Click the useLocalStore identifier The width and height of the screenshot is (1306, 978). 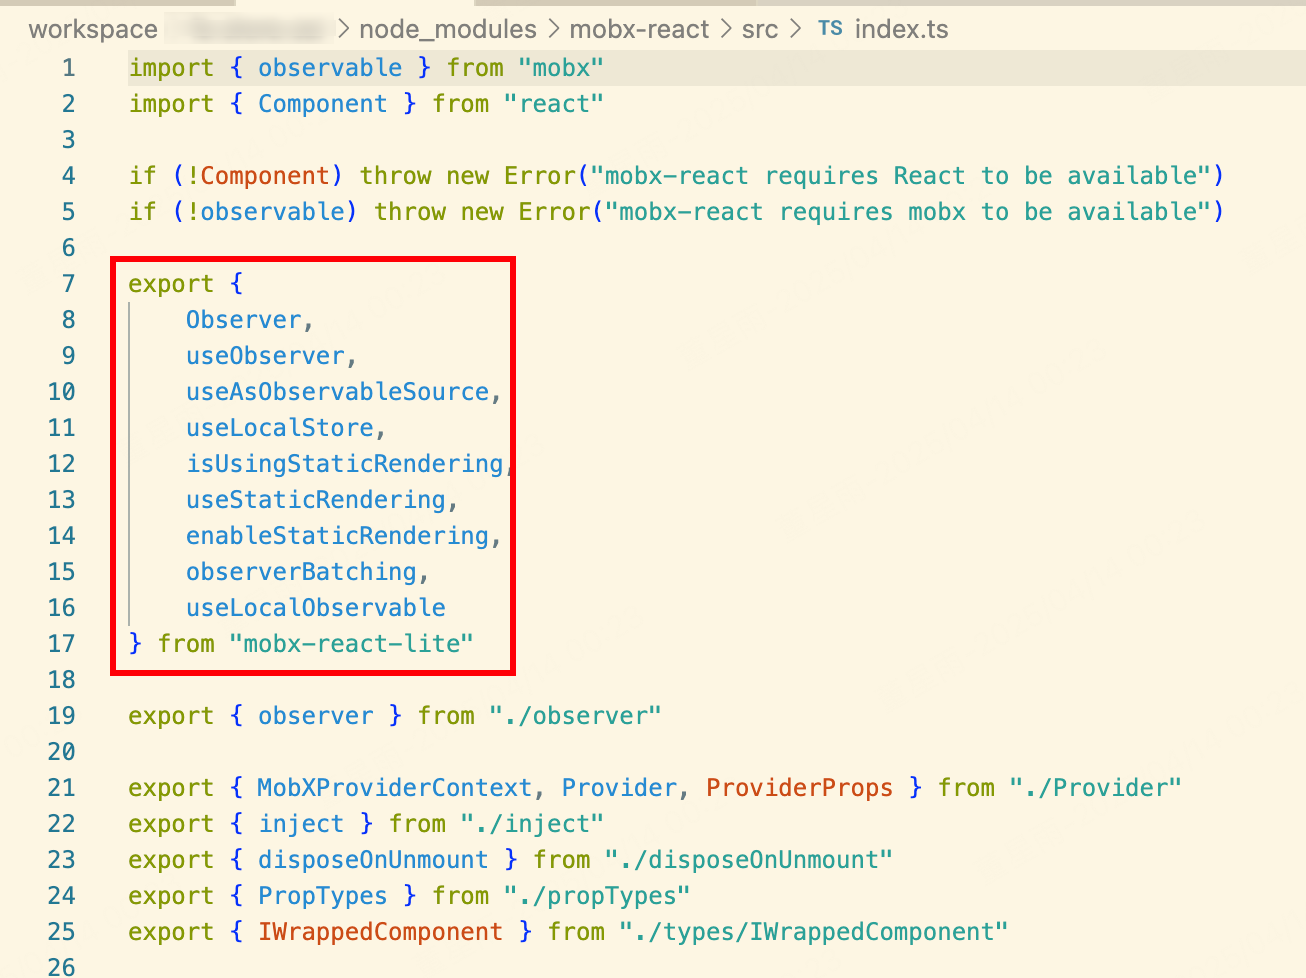click(x=279, y=428)
